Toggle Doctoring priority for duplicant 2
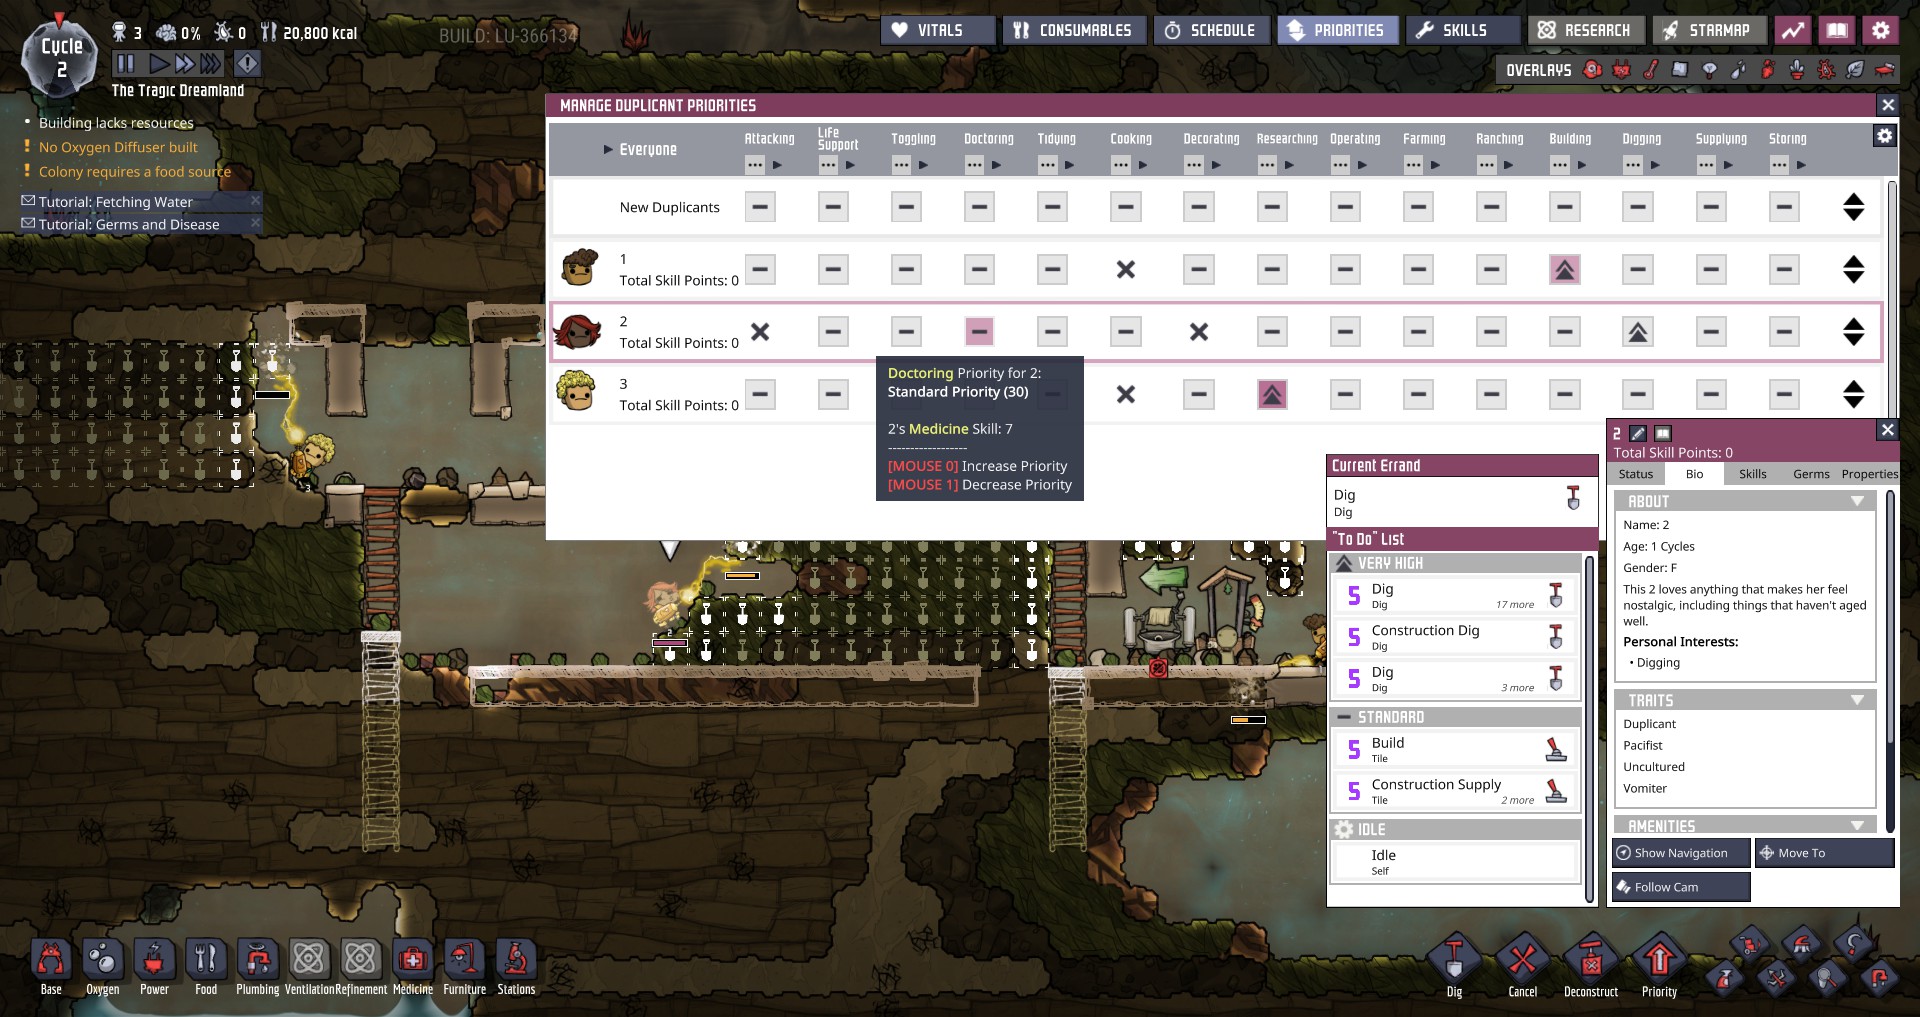Viewport: 1920px width, 1017px height. [x=979, y=332]
